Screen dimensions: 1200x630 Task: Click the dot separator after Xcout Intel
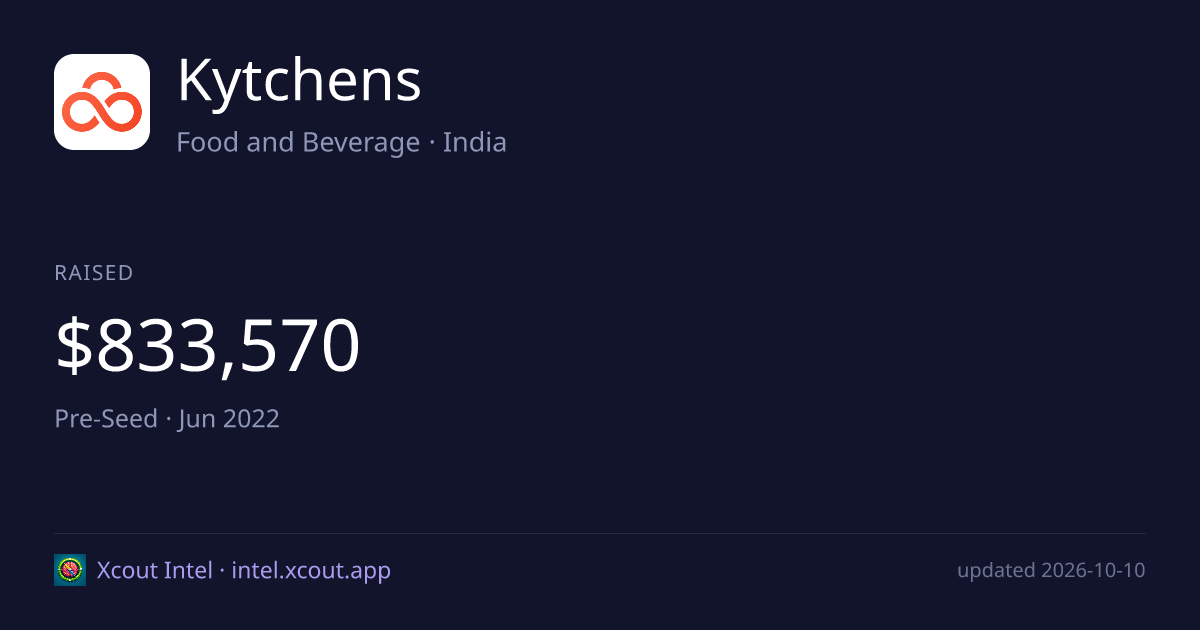tap(222, 571)
